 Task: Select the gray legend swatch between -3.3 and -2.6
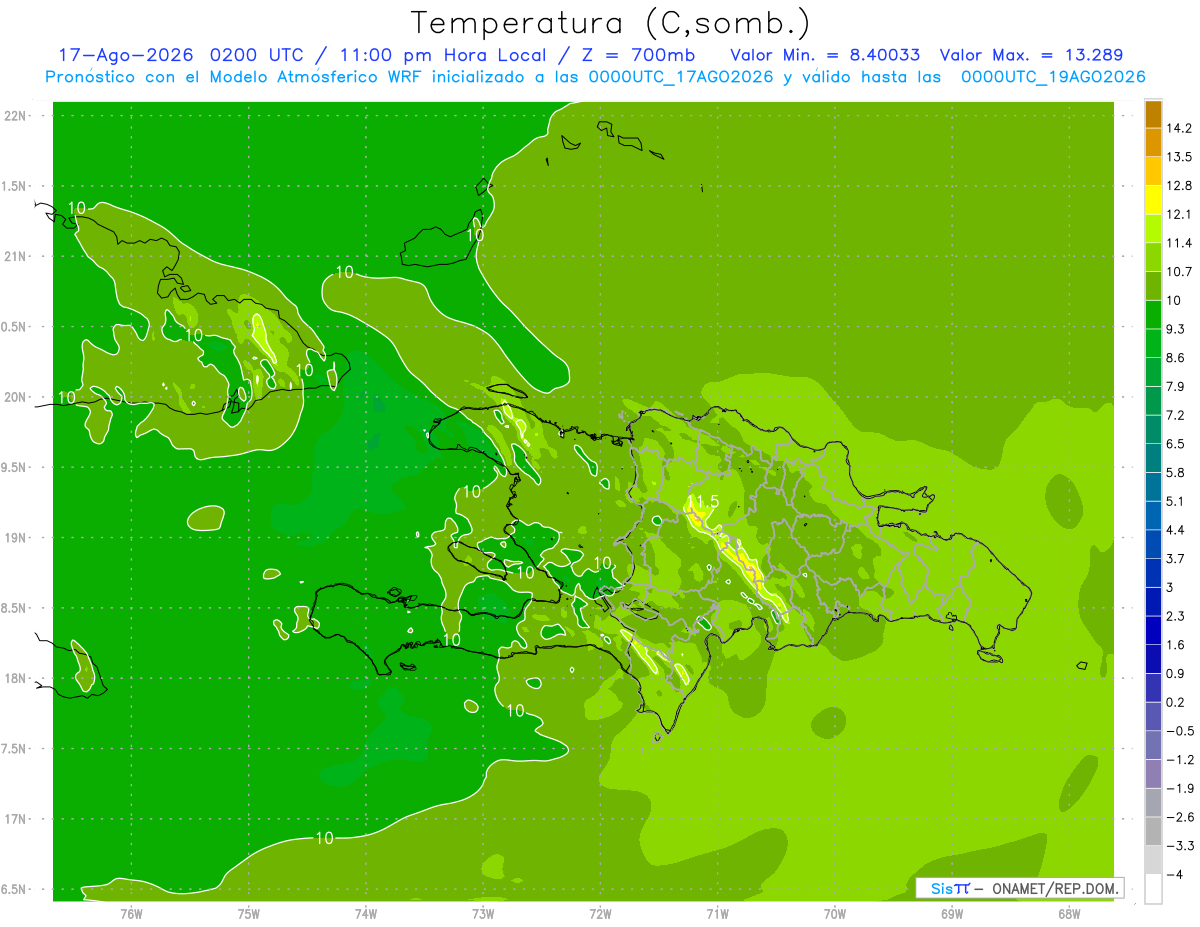(1153, 832)
